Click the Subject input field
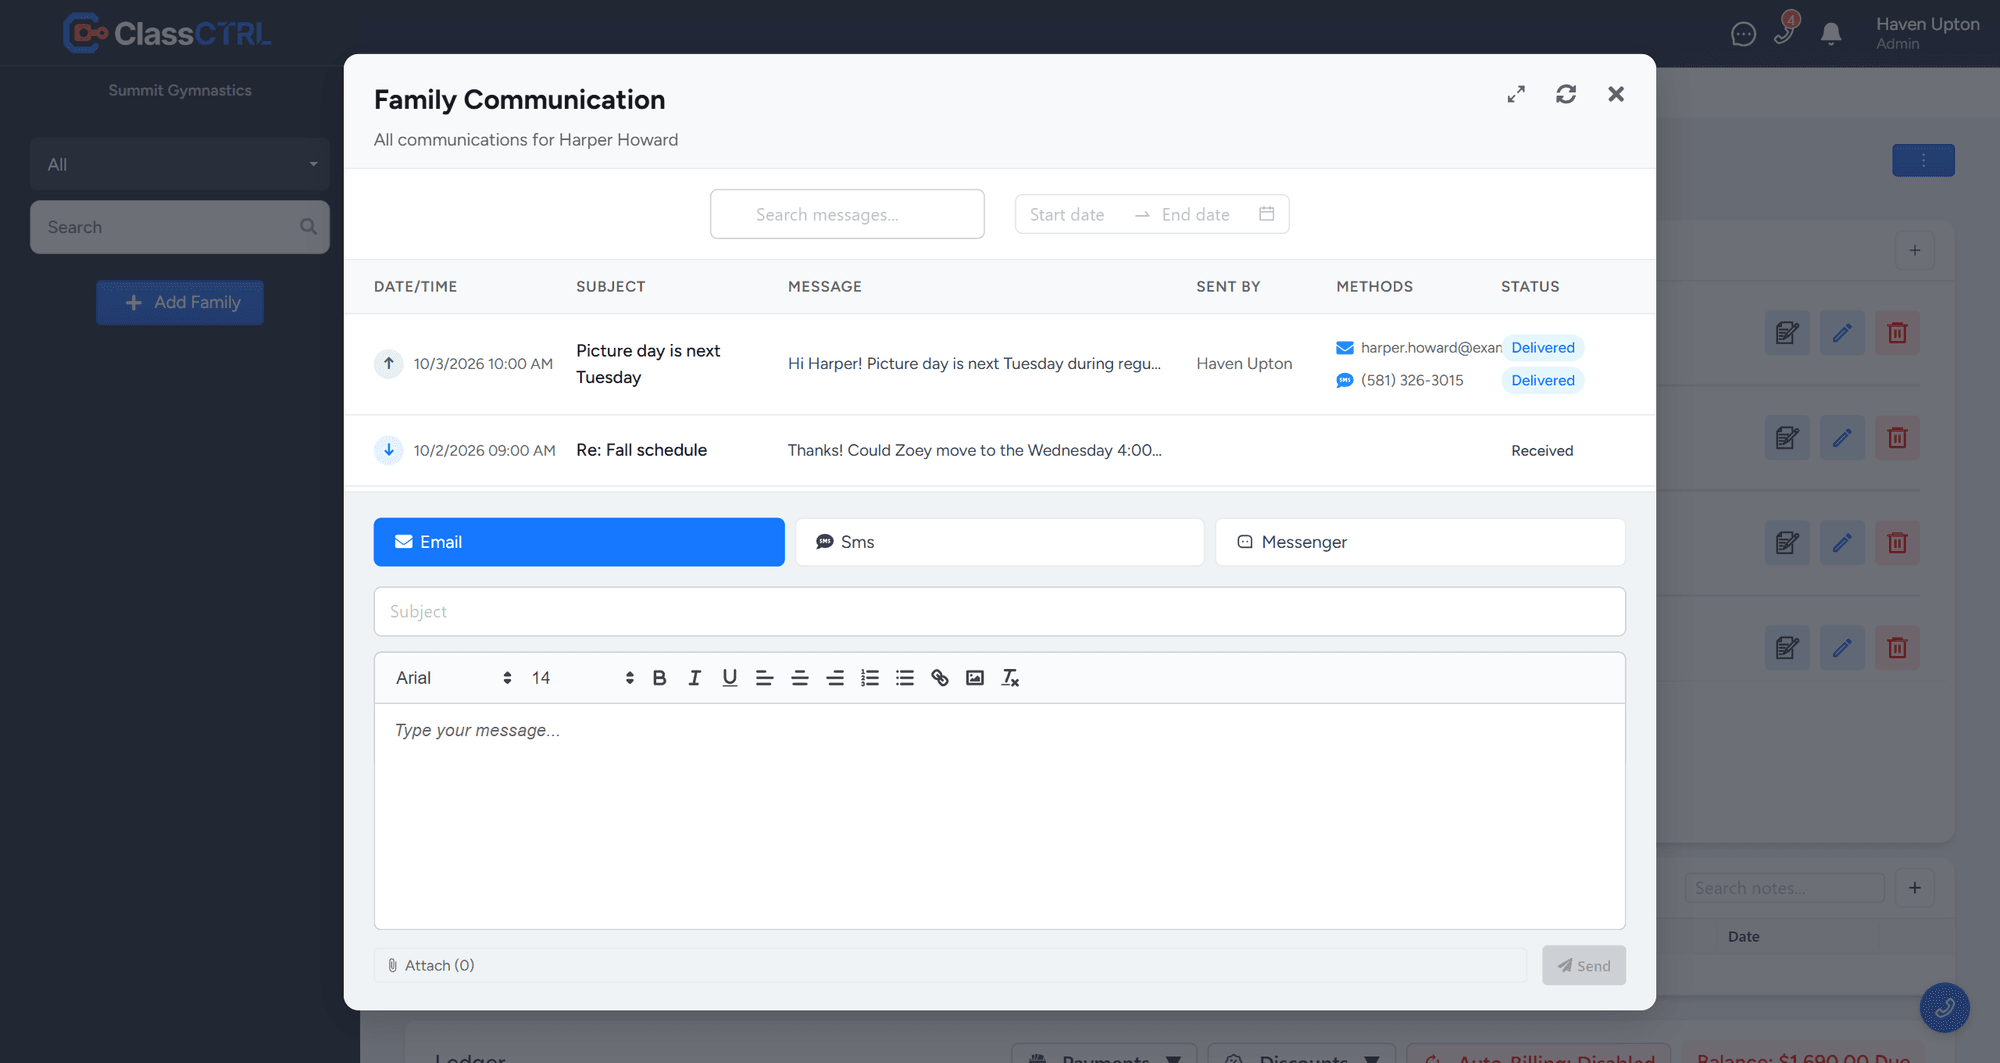The image size is (2000, 1063). pyautogui.click(x=1000, y=611)
